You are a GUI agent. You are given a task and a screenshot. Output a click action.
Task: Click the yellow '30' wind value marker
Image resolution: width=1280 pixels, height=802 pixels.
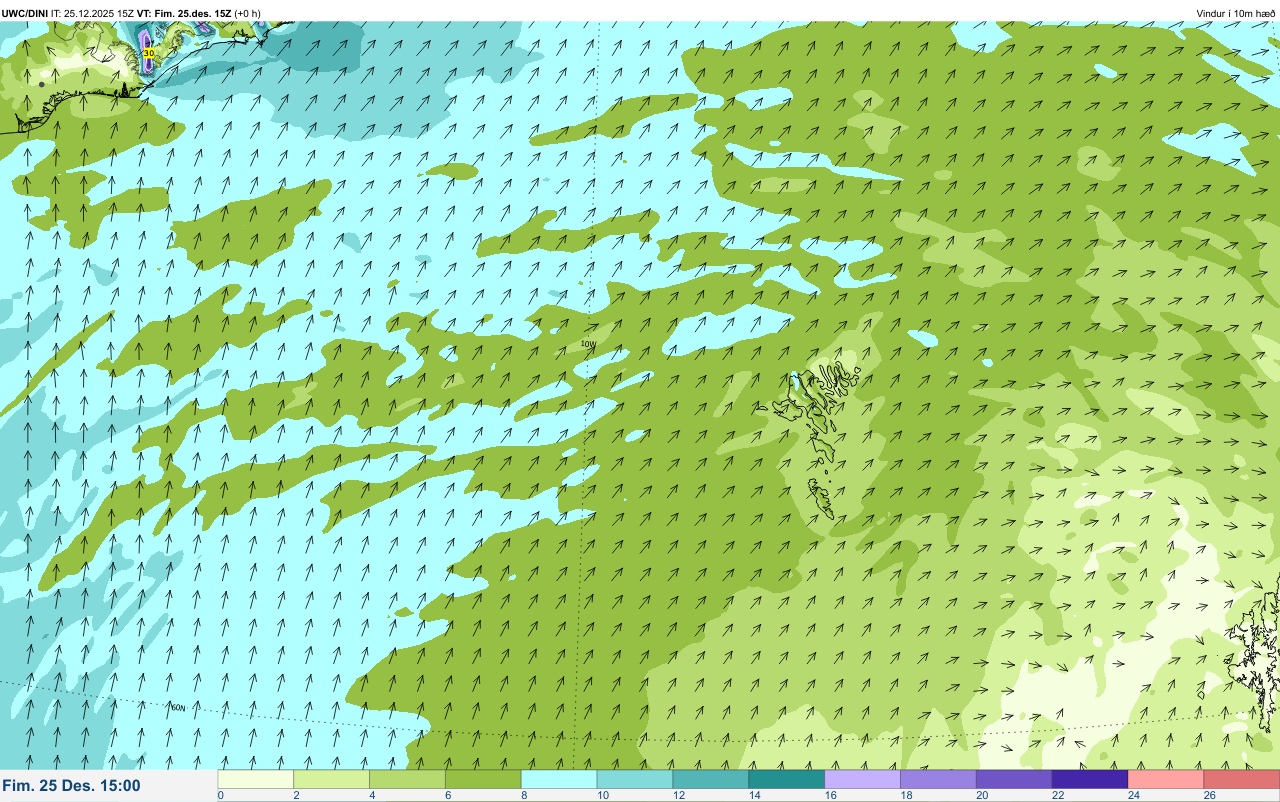(x=149, y=52)
